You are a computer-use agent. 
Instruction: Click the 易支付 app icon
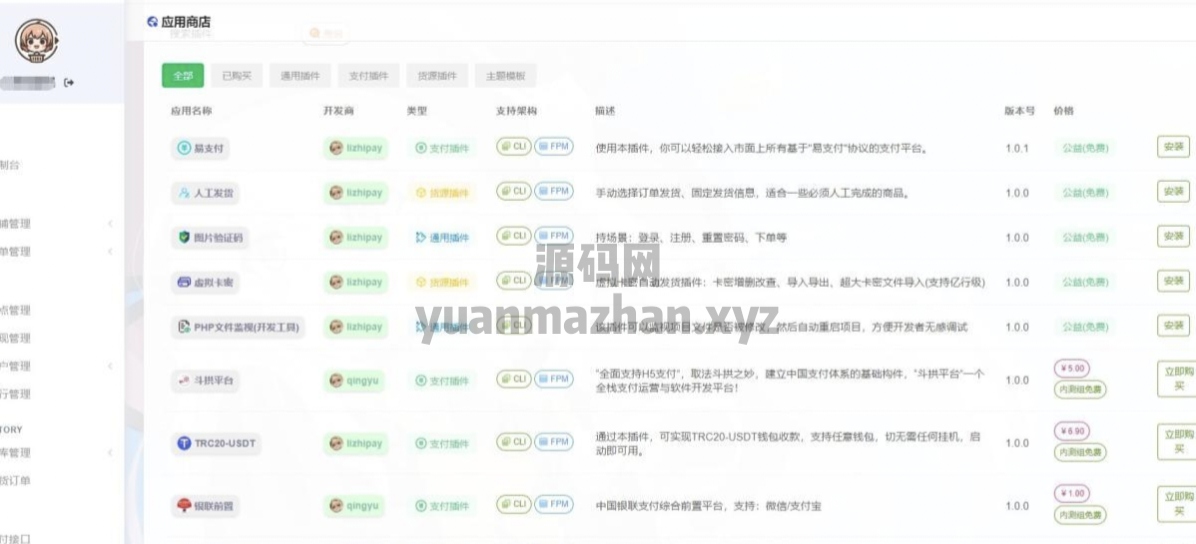pyautogui.click(x=184, y=148)
